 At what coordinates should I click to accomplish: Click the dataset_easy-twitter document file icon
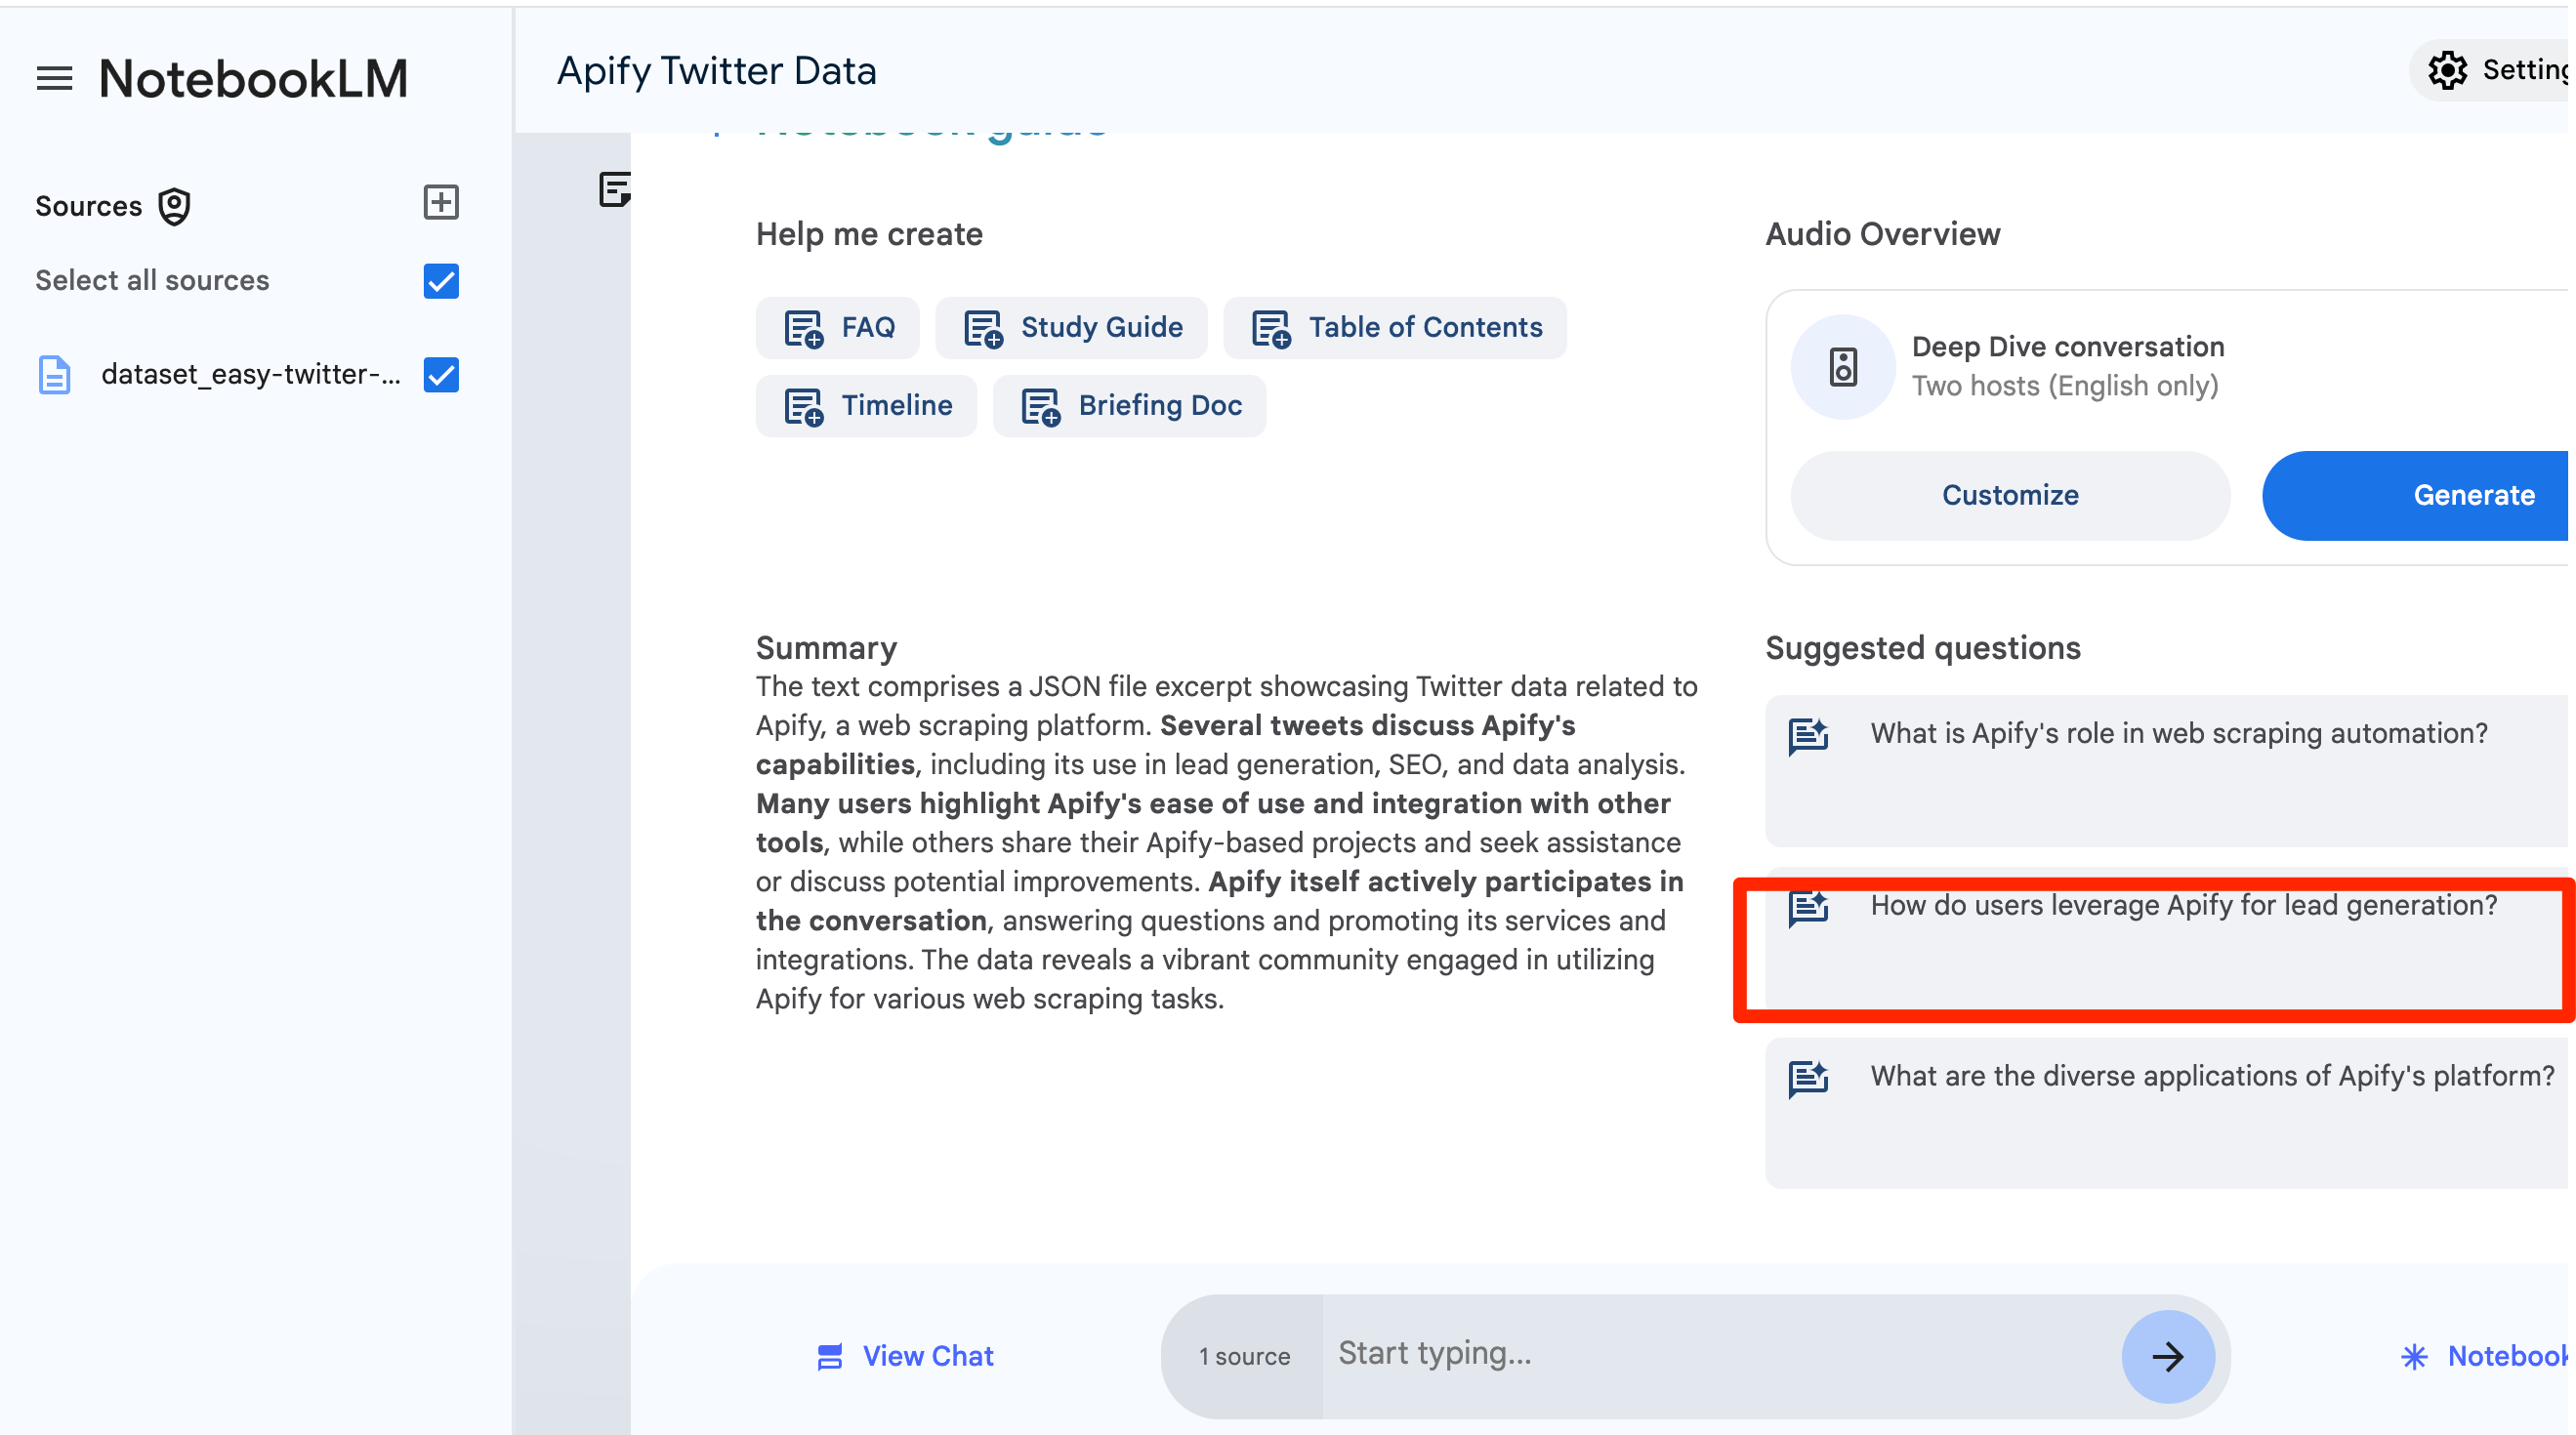54,375
